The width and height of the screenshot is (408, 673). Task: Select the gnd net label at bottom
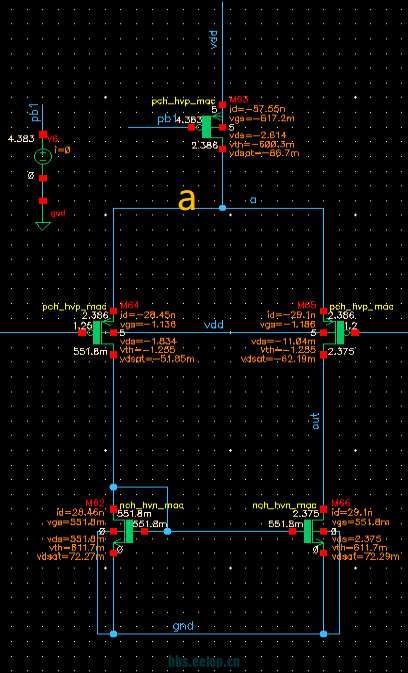click(x=183, y=625)
